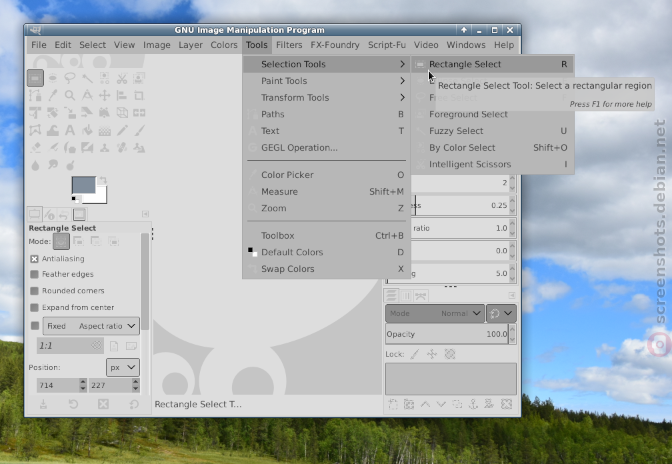
Task: Select the Alignment tool icon
Action: point(122,95)
